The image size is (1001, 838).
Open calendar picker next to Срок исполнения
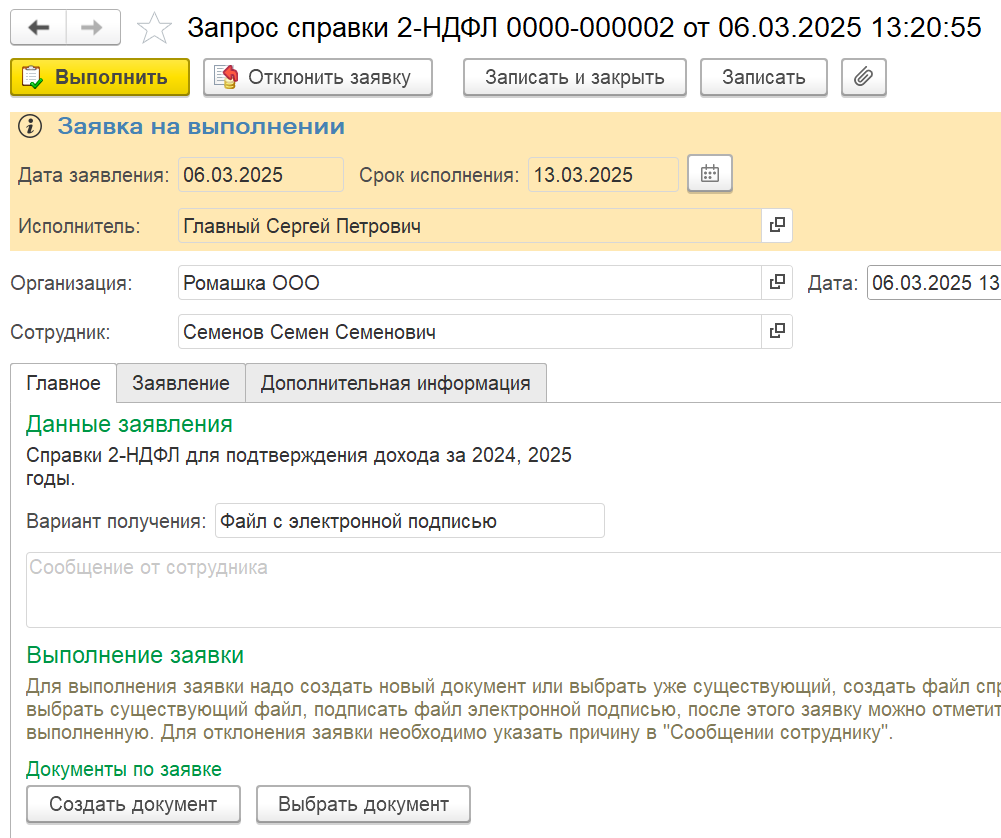(710, 174)
